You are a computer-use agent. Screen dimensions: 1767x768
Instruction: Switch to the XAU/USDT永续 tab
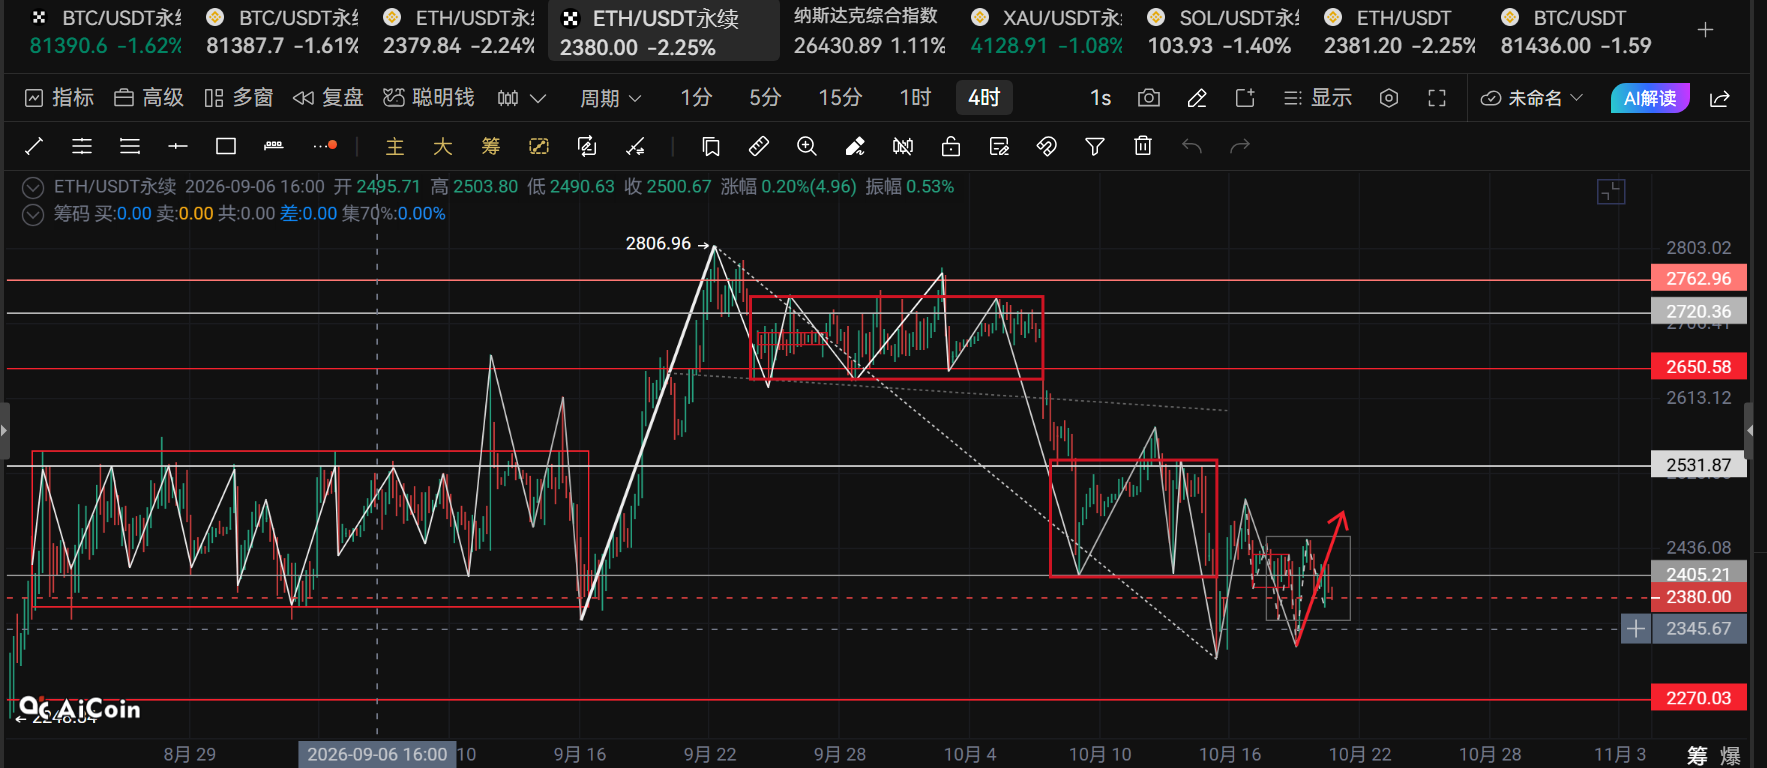tap(1047, 31)
